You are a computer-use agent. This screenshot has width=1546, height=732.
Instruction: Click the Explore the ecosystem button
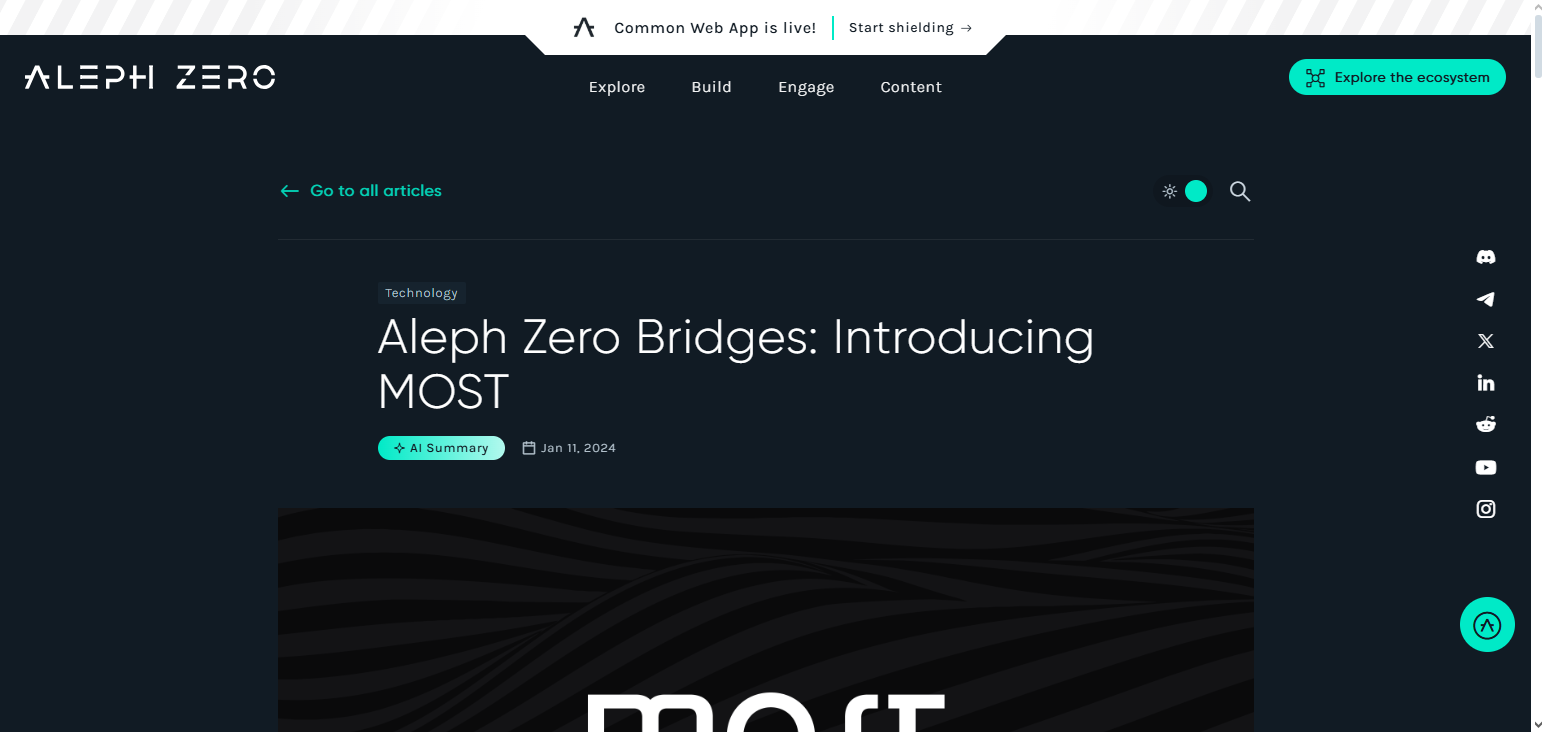point(1396,77)
